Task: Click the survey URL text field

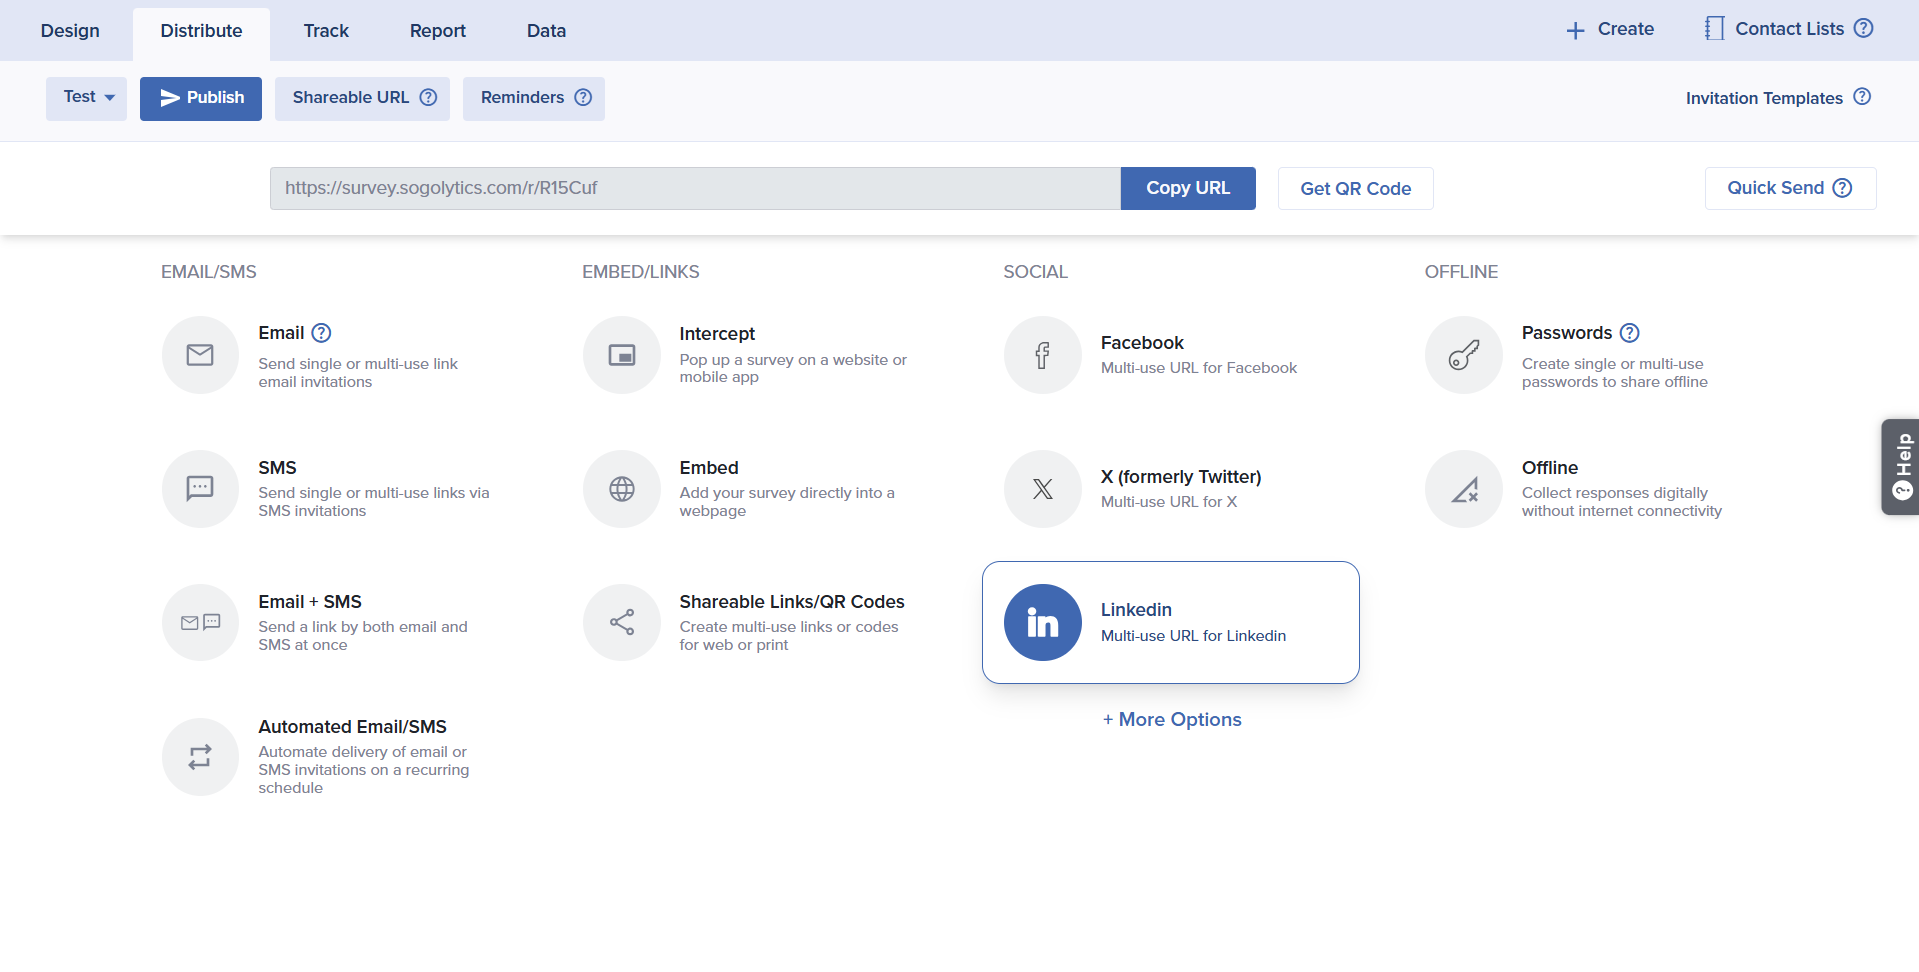Action: pyautogui.click(x=694, y=189)
